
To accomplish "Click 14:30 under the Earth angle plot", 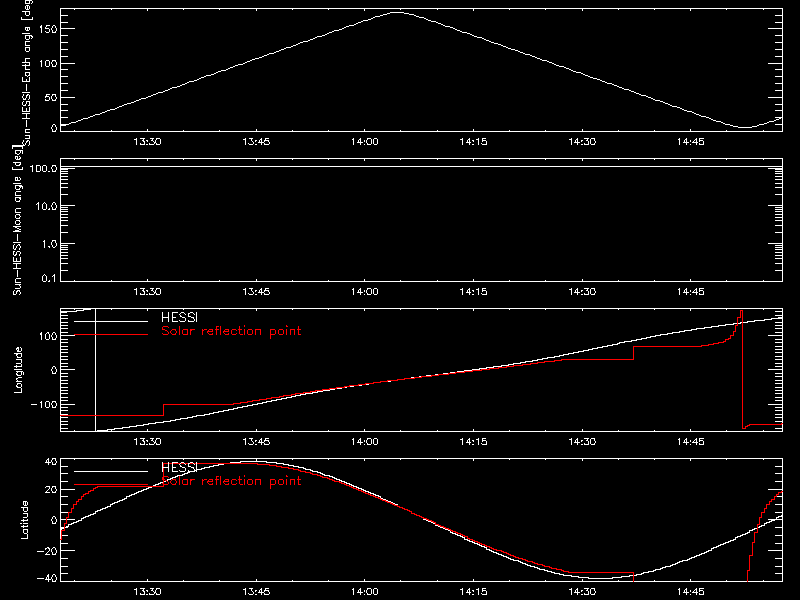I will (x=582, y=142).
